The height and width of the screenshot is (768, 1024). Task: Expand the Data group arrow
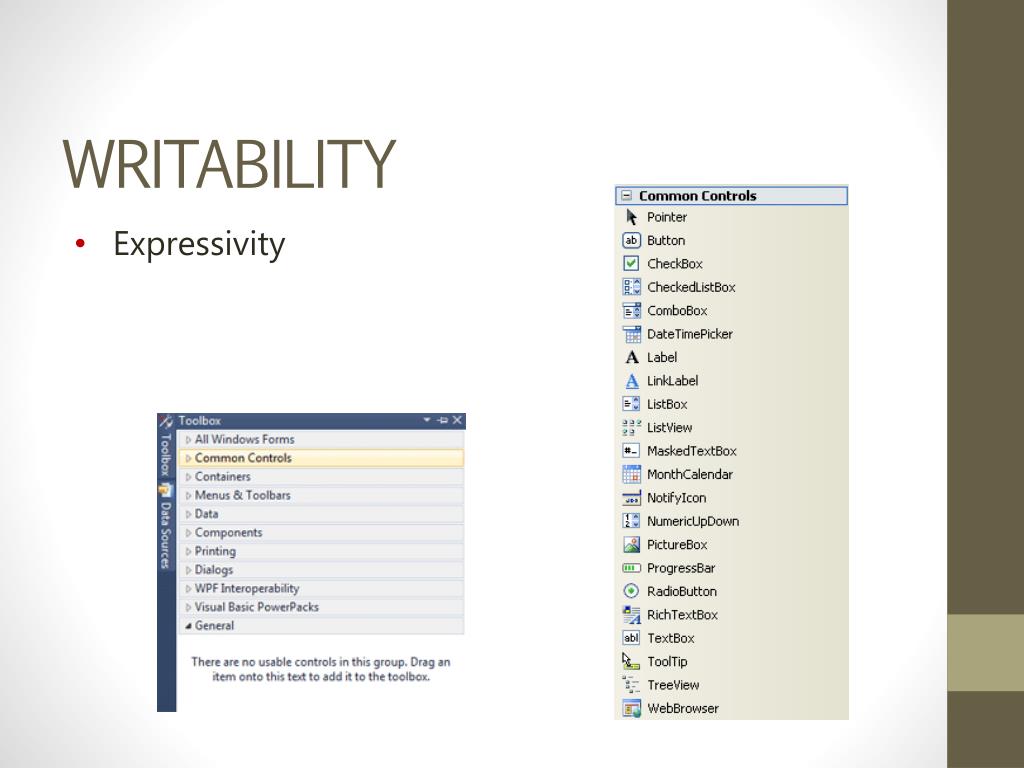click(188, 514)
